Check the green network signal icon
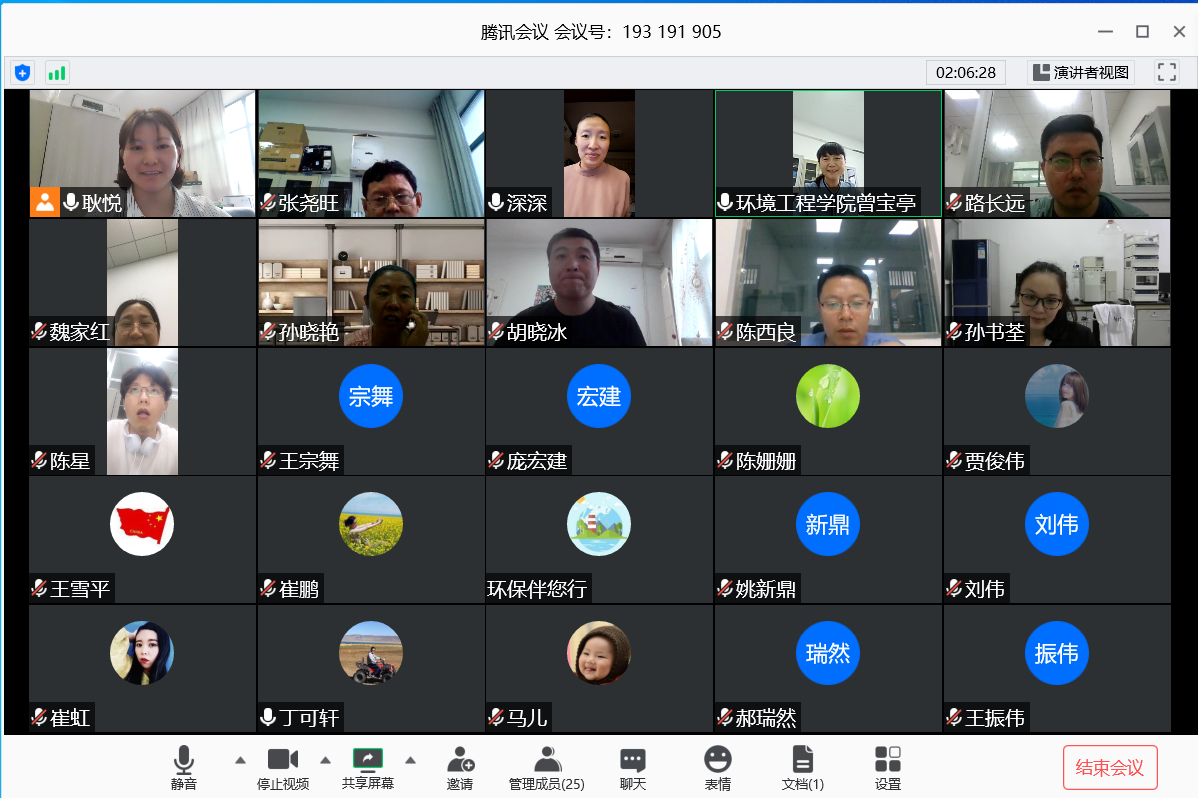The height and width of the screenshot is (798, 1198). coord(57,72)
